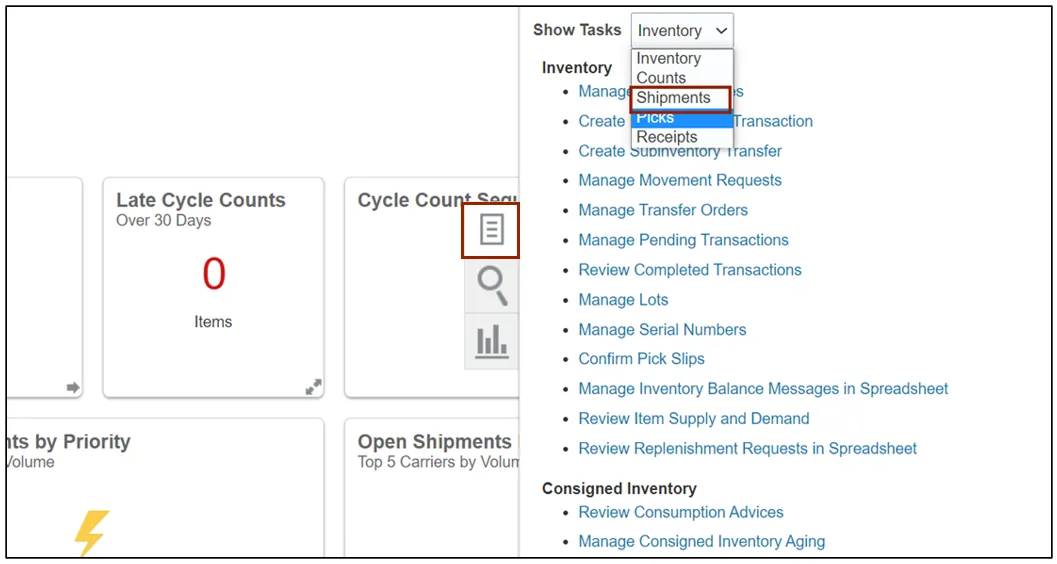Screen dimensions: 1057x564
Task: Click the Search magnifier panel icon
Action: pyautogui.click(x=491, y=286)
